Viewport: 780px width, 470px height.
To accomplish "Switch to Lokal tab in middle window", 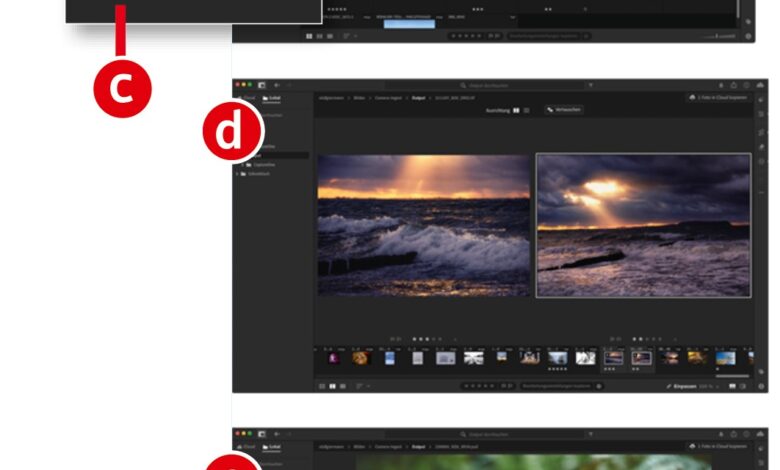I will click(x=272, y=98).
